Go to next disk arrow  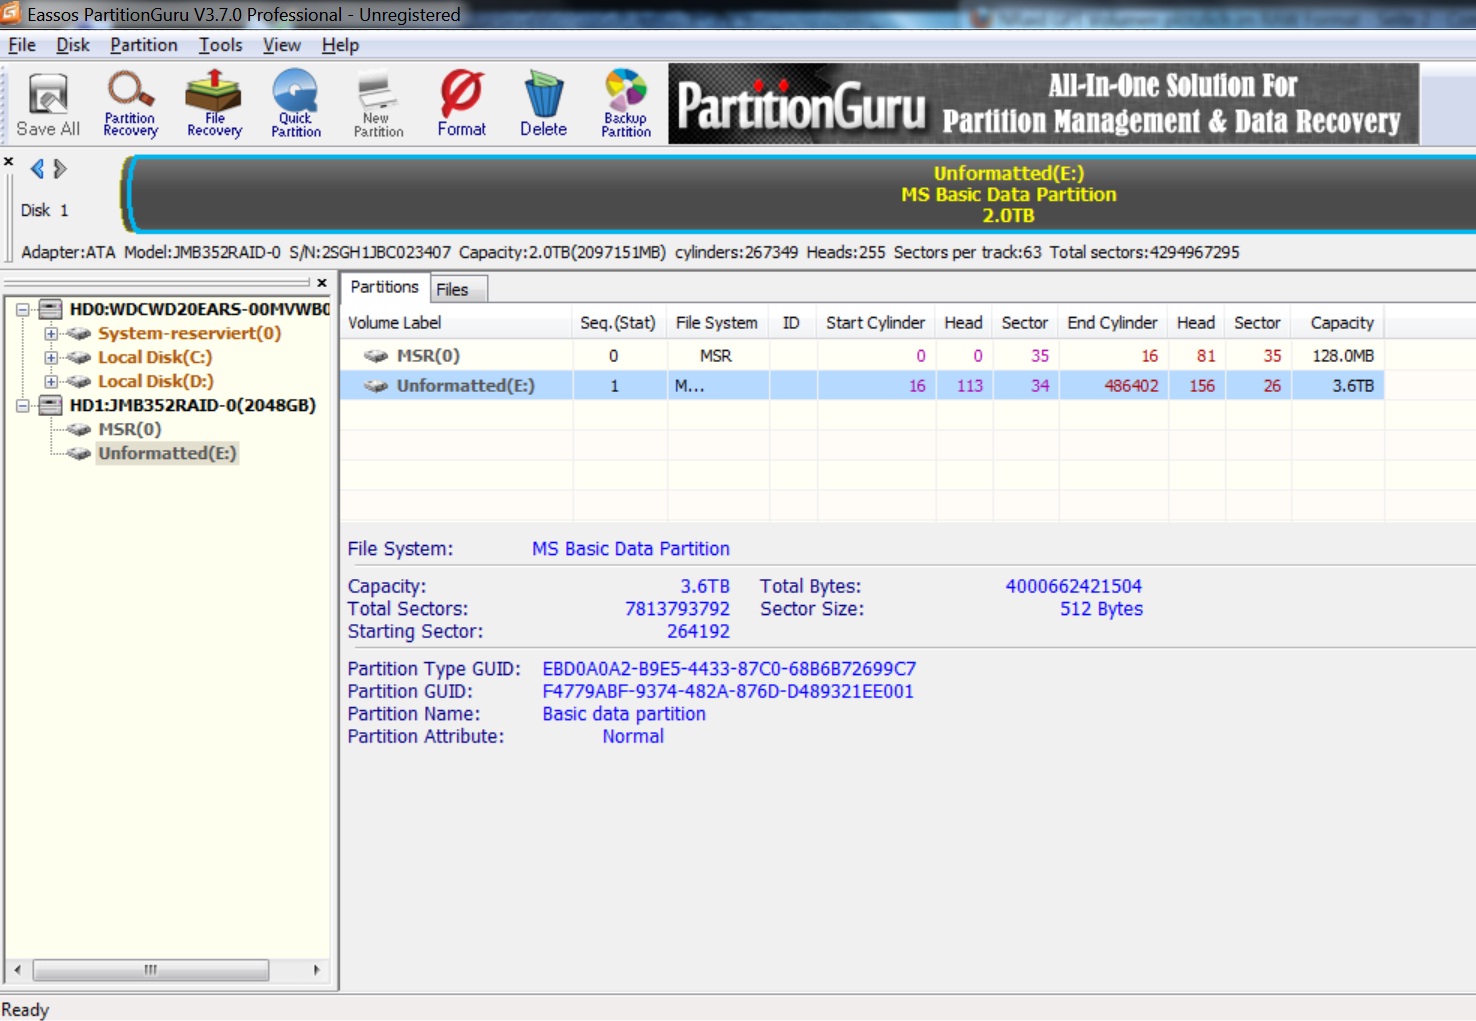tap(60, 169)
